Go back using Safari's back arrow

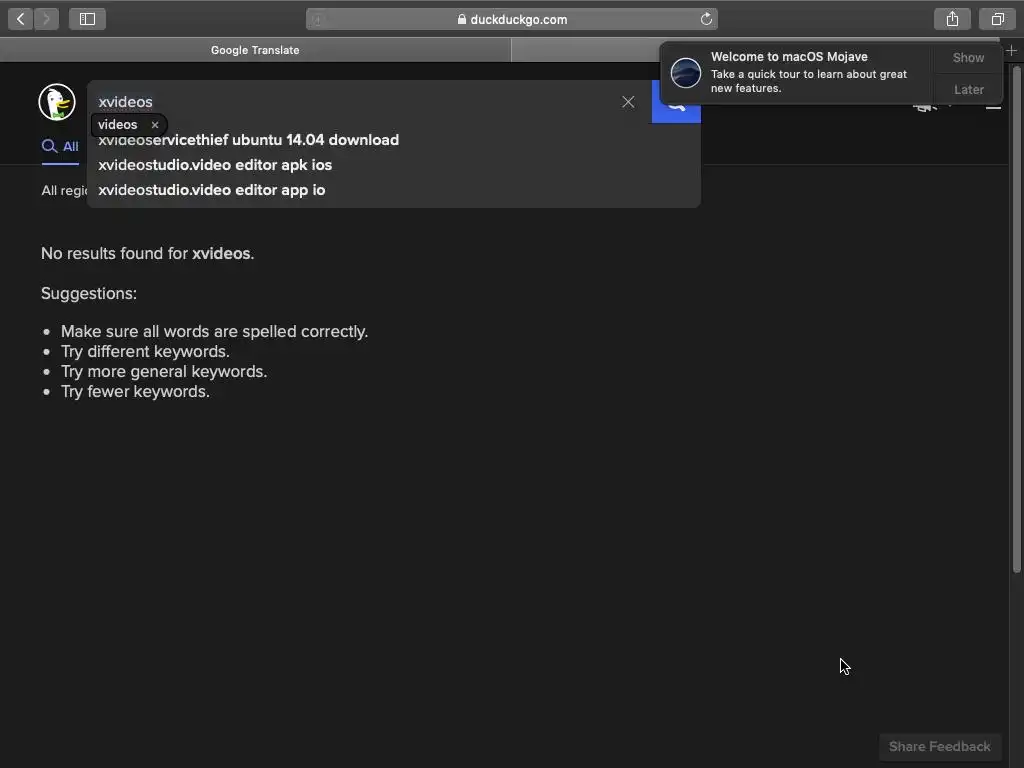click(21, 19)
